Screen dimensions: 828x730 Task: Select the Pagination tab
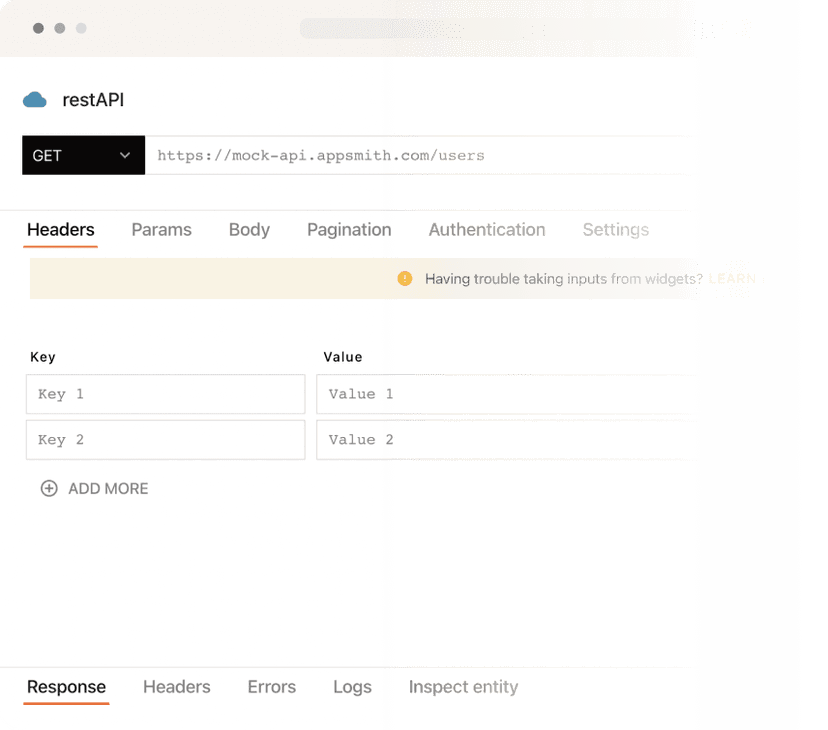348,230
